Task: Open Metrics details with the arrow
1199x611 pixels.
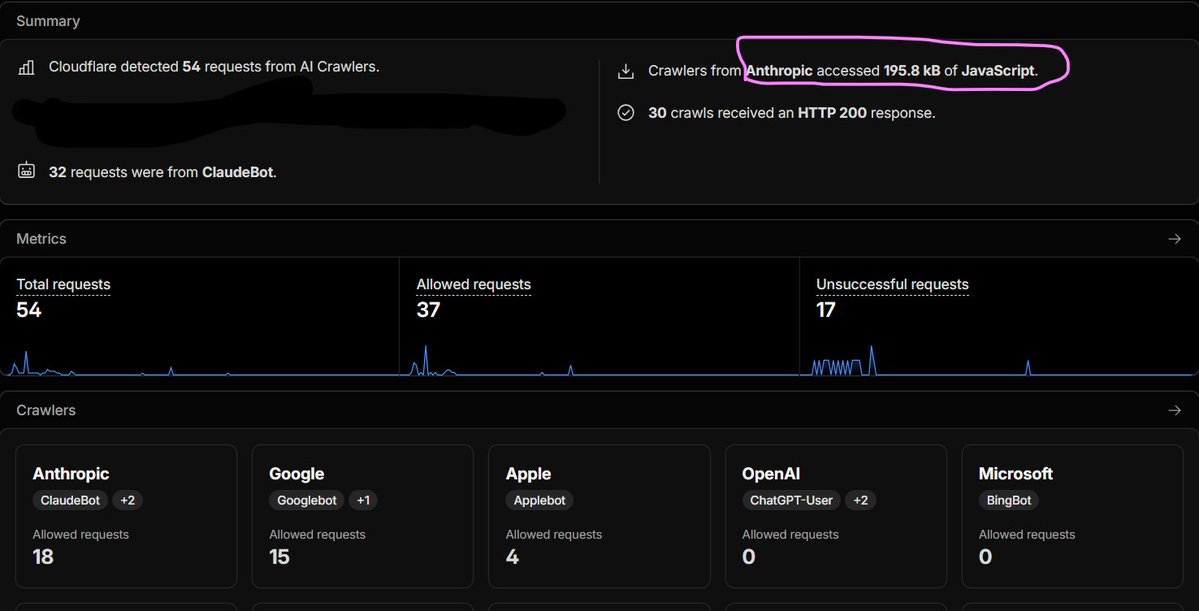Action: point(1175,239)
